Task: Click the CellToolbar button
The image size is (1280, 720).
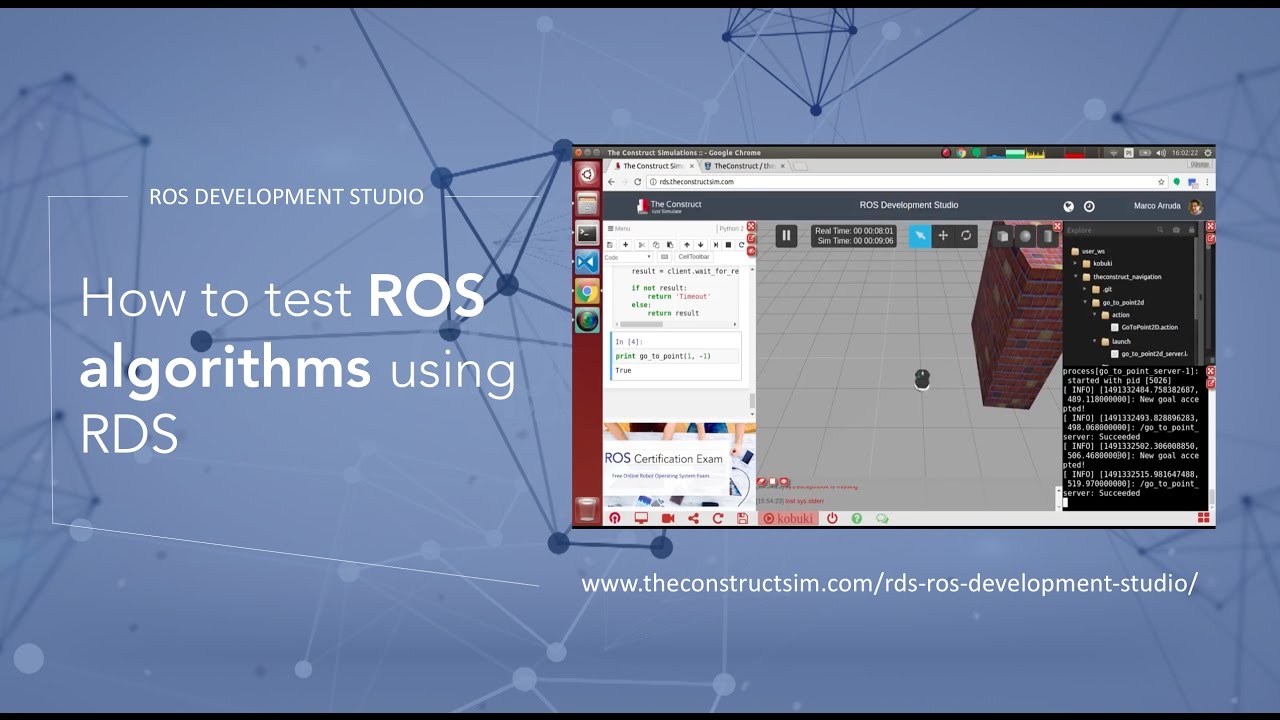Action: point(694,257)
